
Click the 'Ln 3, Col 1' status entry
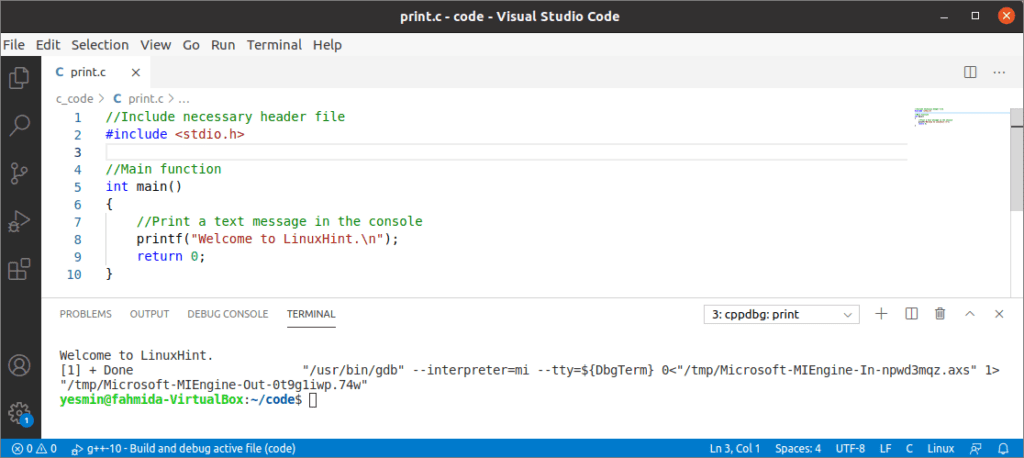point(735,449)
